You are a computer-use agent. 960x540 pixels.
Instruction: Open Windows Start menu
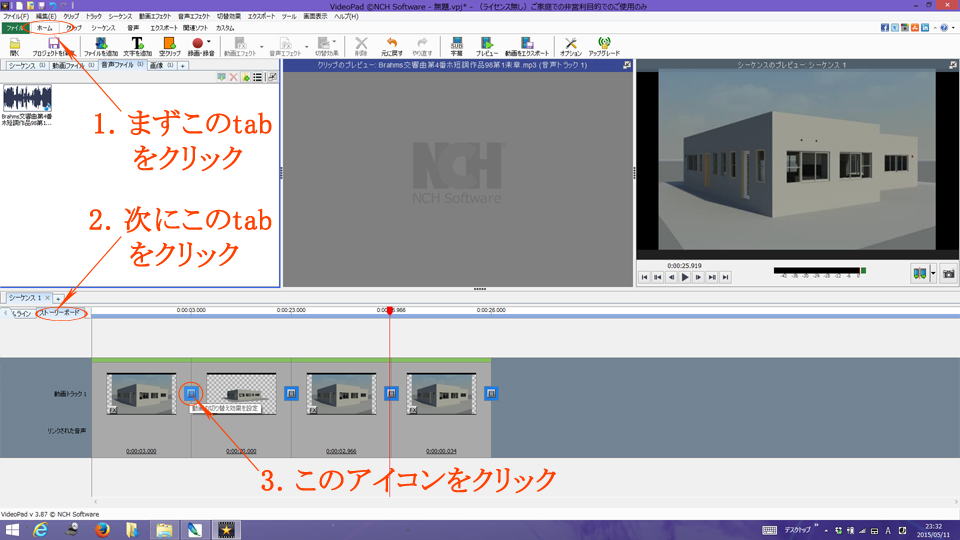coord(12,530)
